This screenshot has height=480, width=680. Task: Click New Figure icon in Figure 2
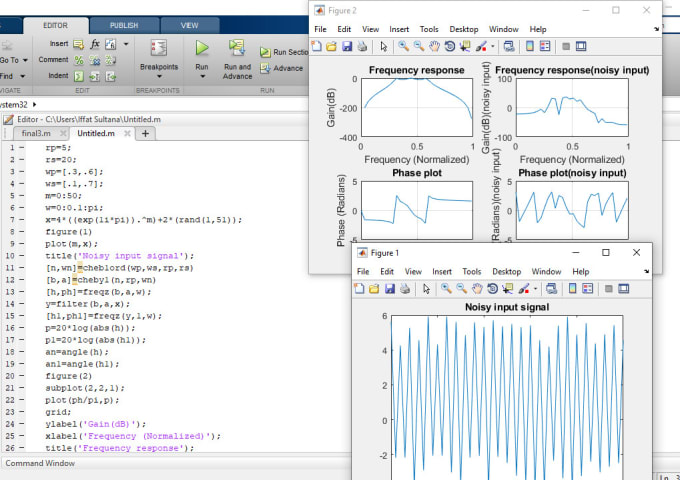317,46
